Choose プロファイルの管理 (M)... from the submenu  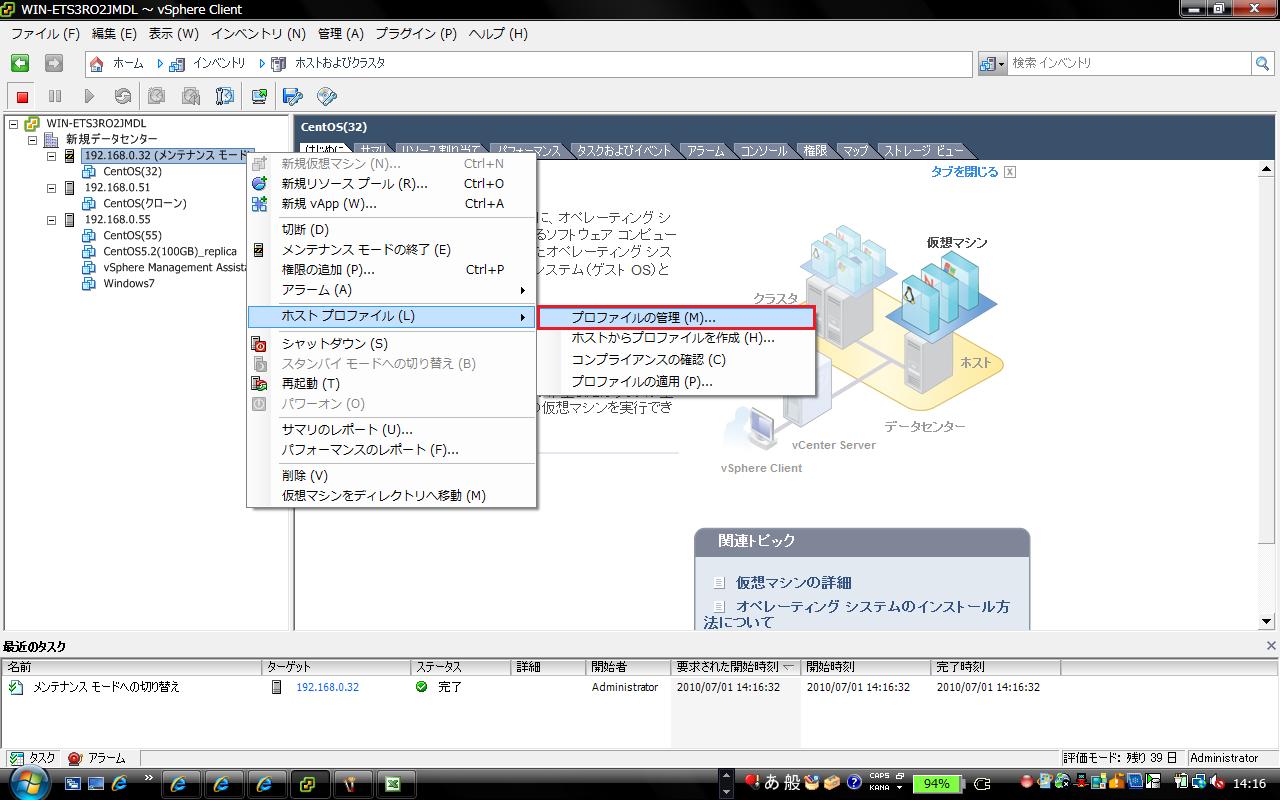pyautogui.click(x=676, y=318)
